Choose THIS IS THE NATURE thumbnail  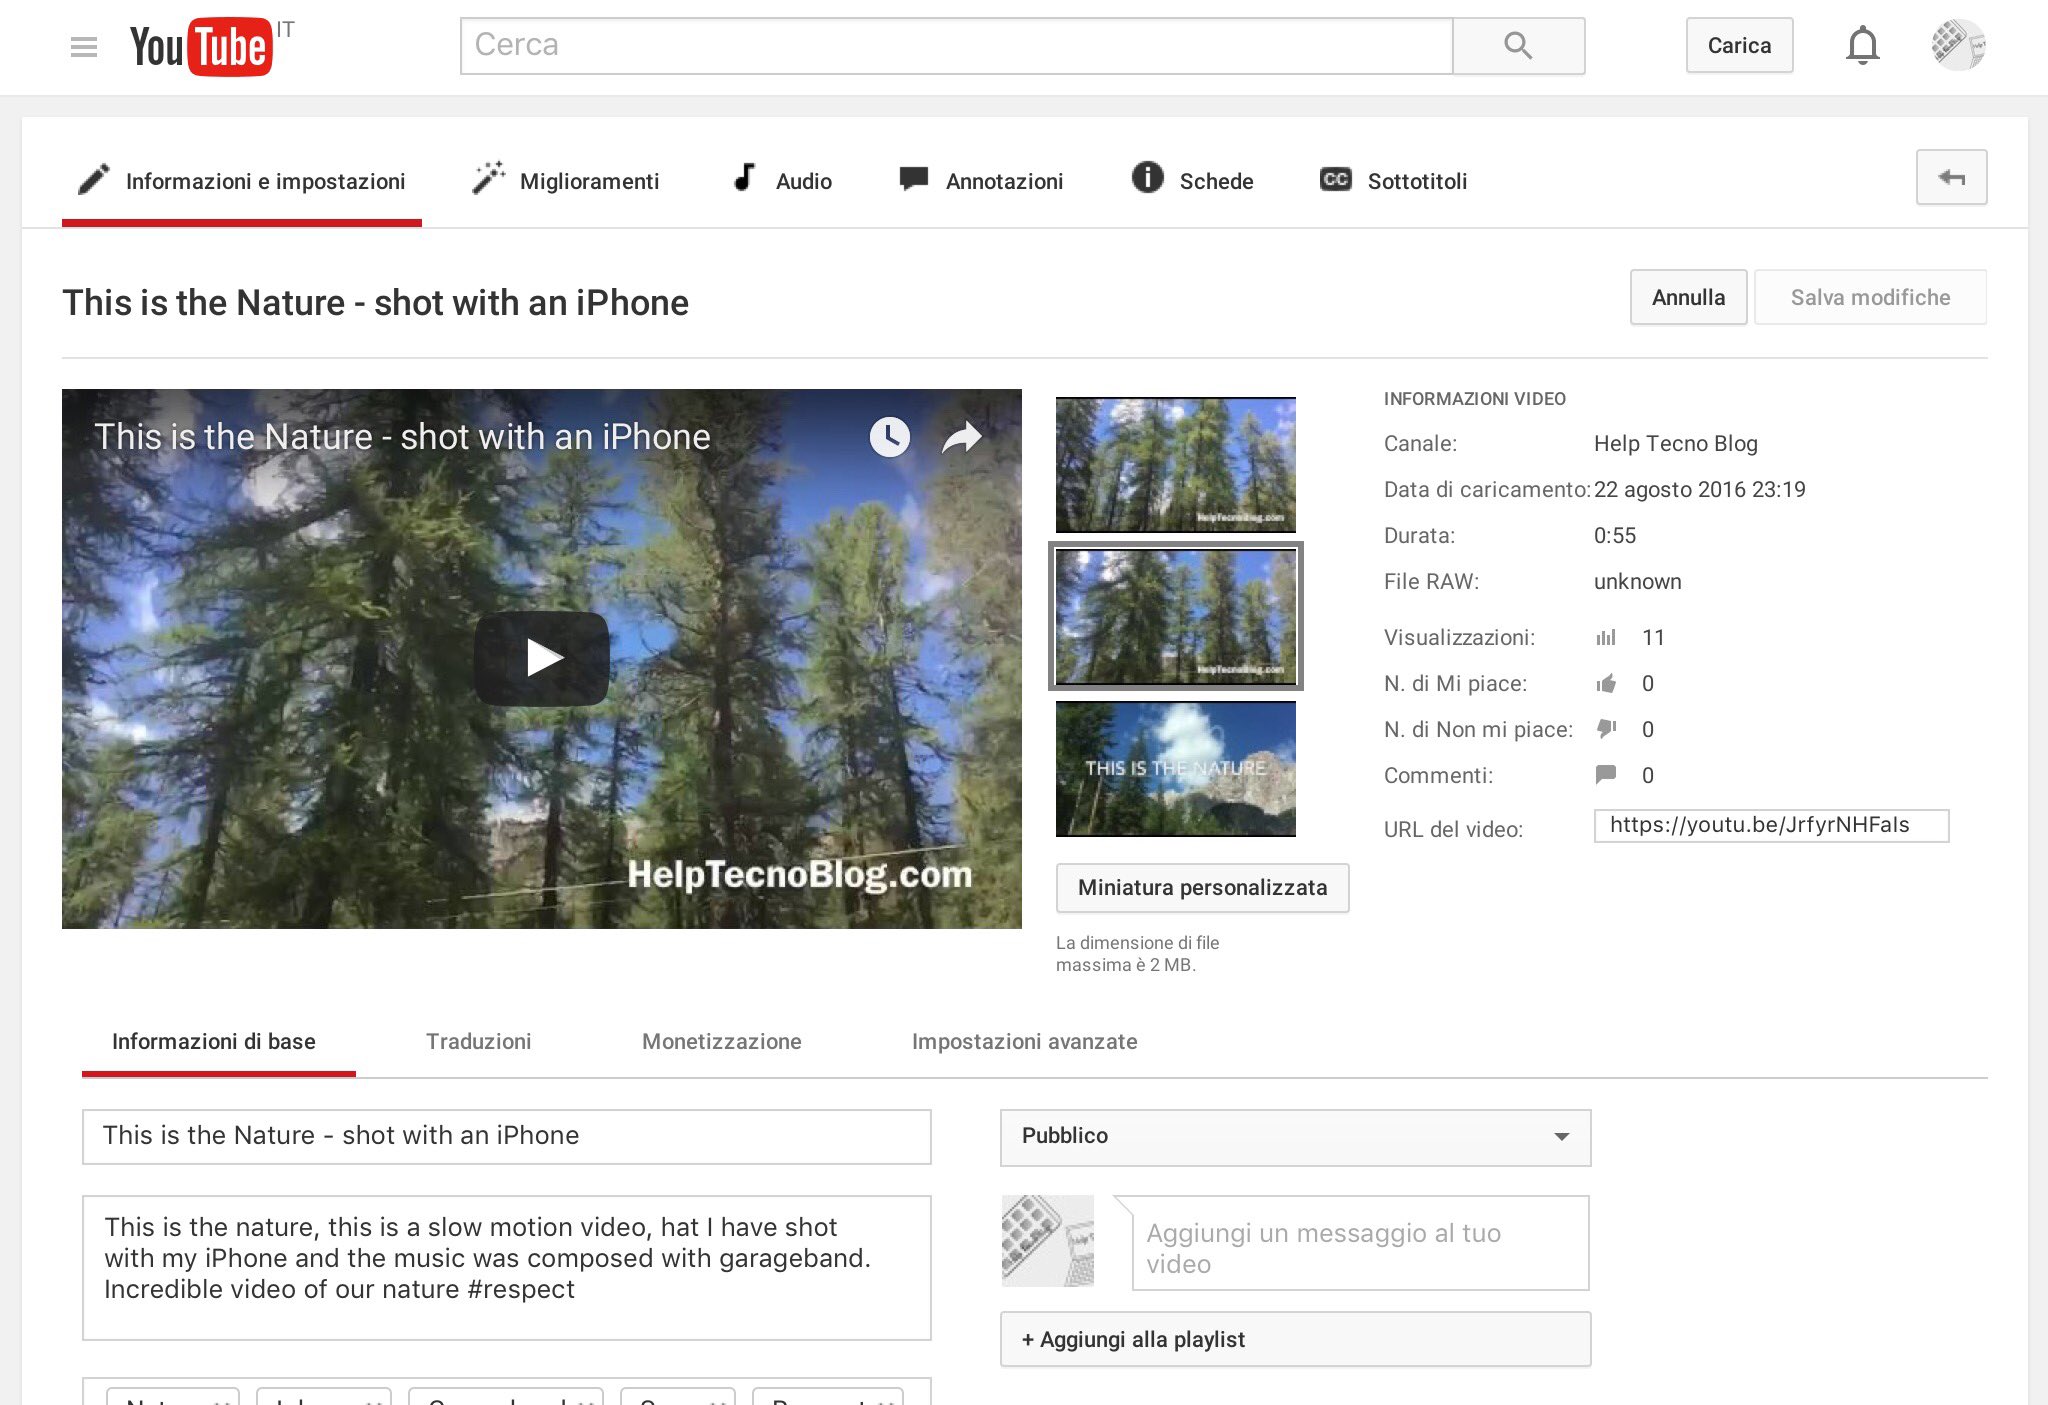click(1176, 769)
